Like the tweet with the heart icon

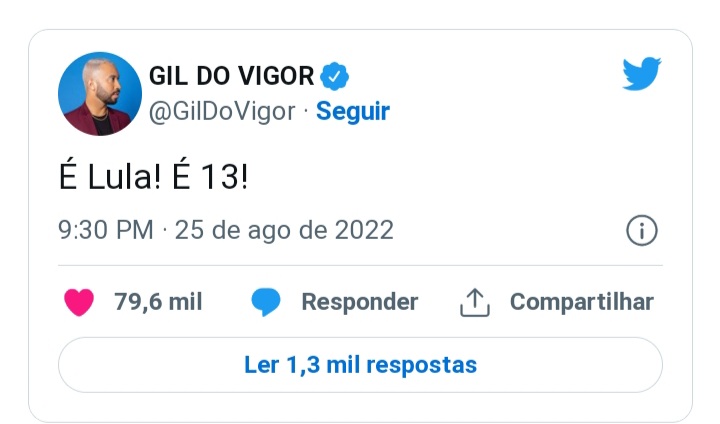tap(79, 302)
